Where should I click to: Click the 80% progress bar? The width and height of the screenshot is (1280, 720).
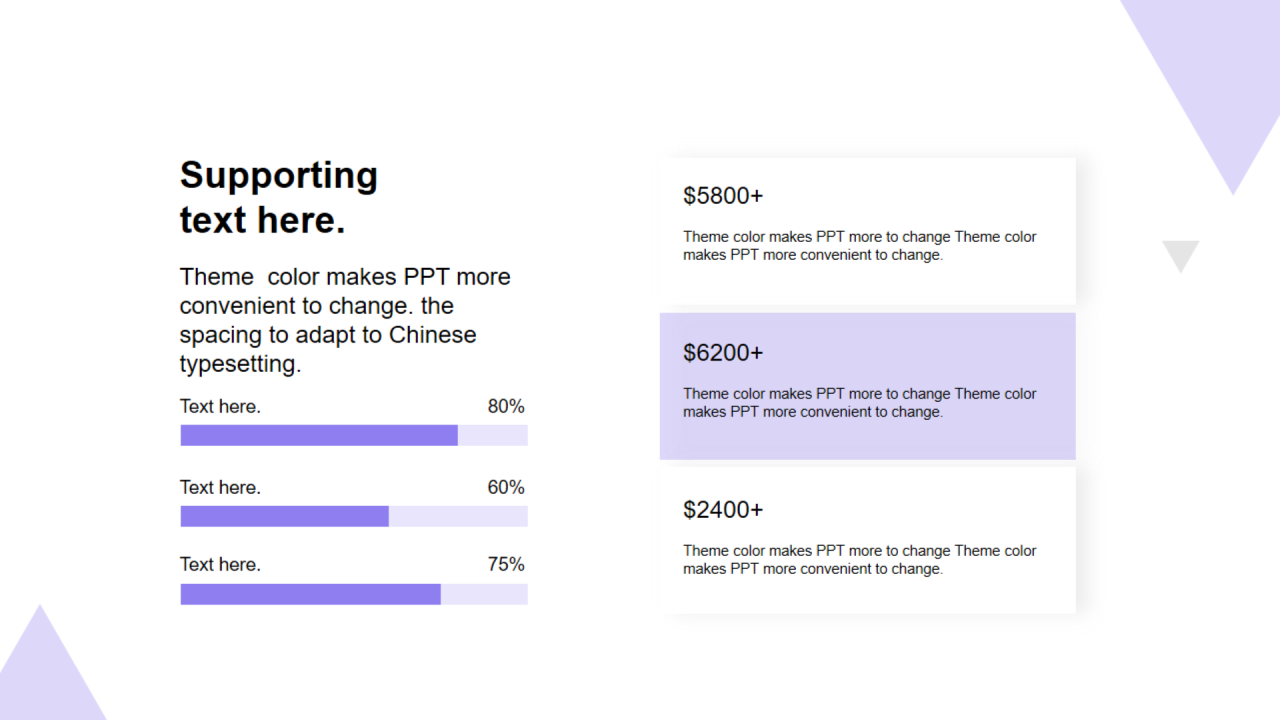pyautogui.click(x=354, y=435)
